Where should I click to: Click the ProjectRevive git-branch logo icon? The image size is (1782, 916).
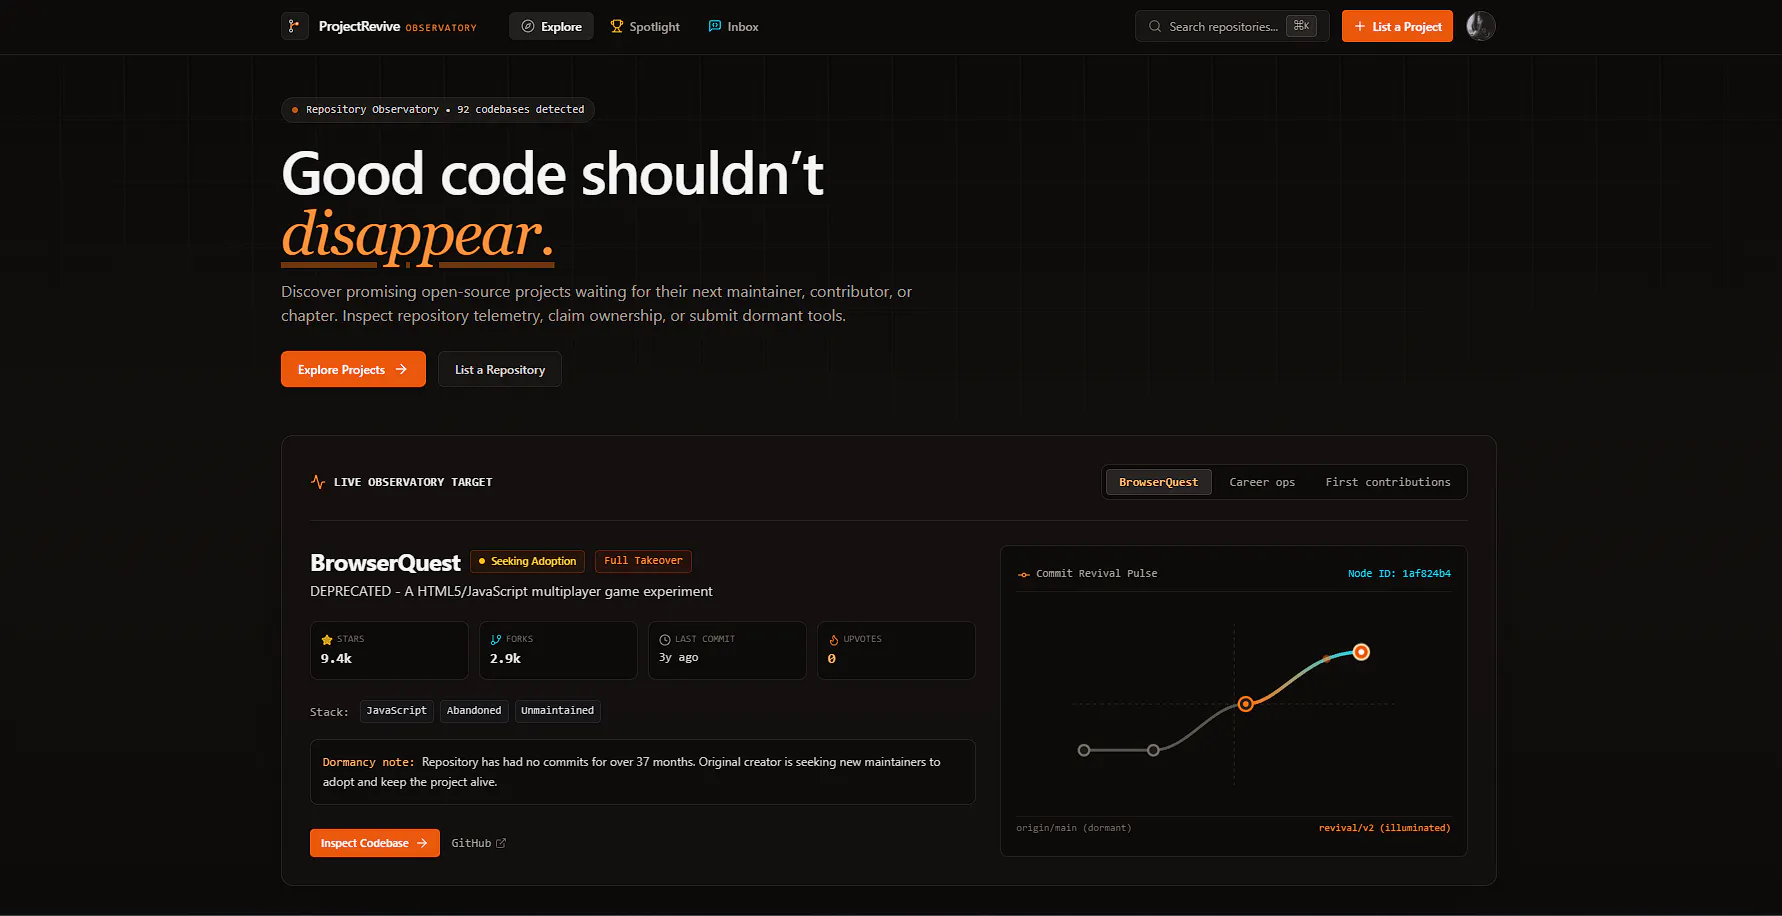tap(294, 26)
